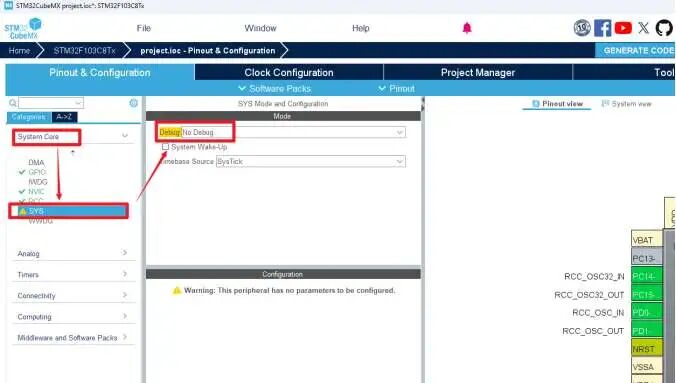Viewport: 676px width, 383px height.
Task: Switch to the Clock Configuration tab
Action: (x=289, y=72)
